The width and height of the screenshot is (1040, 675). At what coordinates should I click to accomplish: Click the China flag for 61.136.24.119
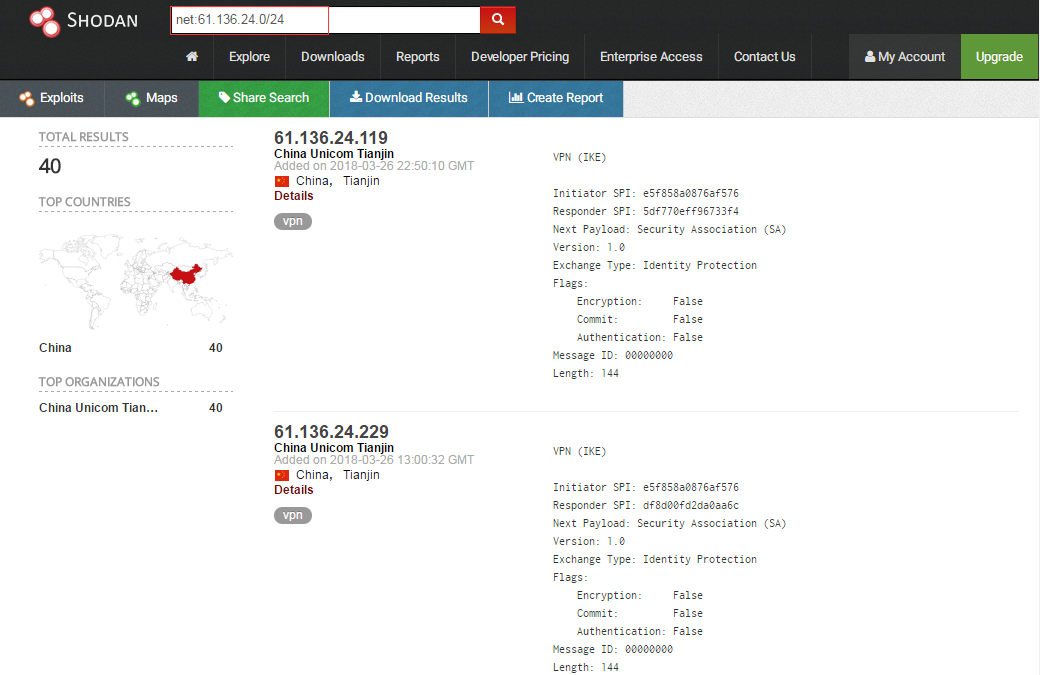tap(282, 181)
